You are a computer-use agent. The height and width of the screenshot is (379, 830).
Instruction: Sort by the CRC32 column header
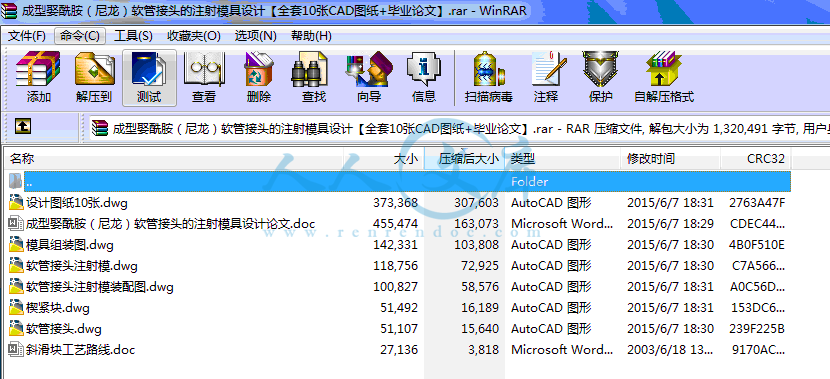[x=756, y=159]
